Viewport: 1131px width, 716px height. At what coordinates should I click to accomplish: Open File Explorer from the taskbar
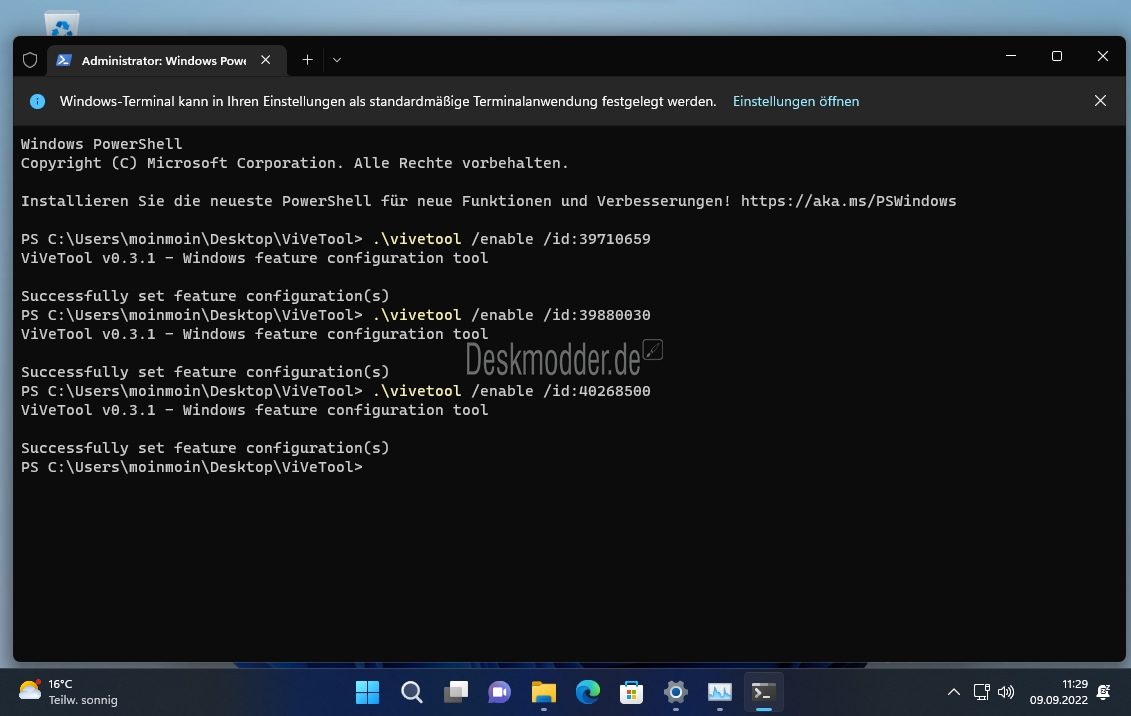coord(544,692)
